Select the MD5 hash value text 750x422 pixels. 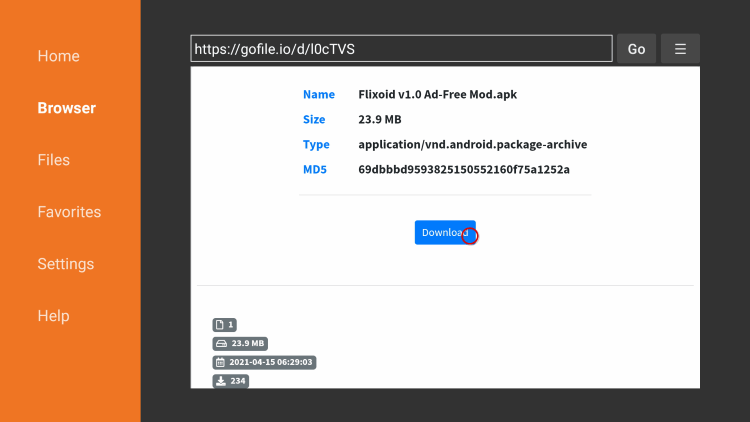[464, 169]
